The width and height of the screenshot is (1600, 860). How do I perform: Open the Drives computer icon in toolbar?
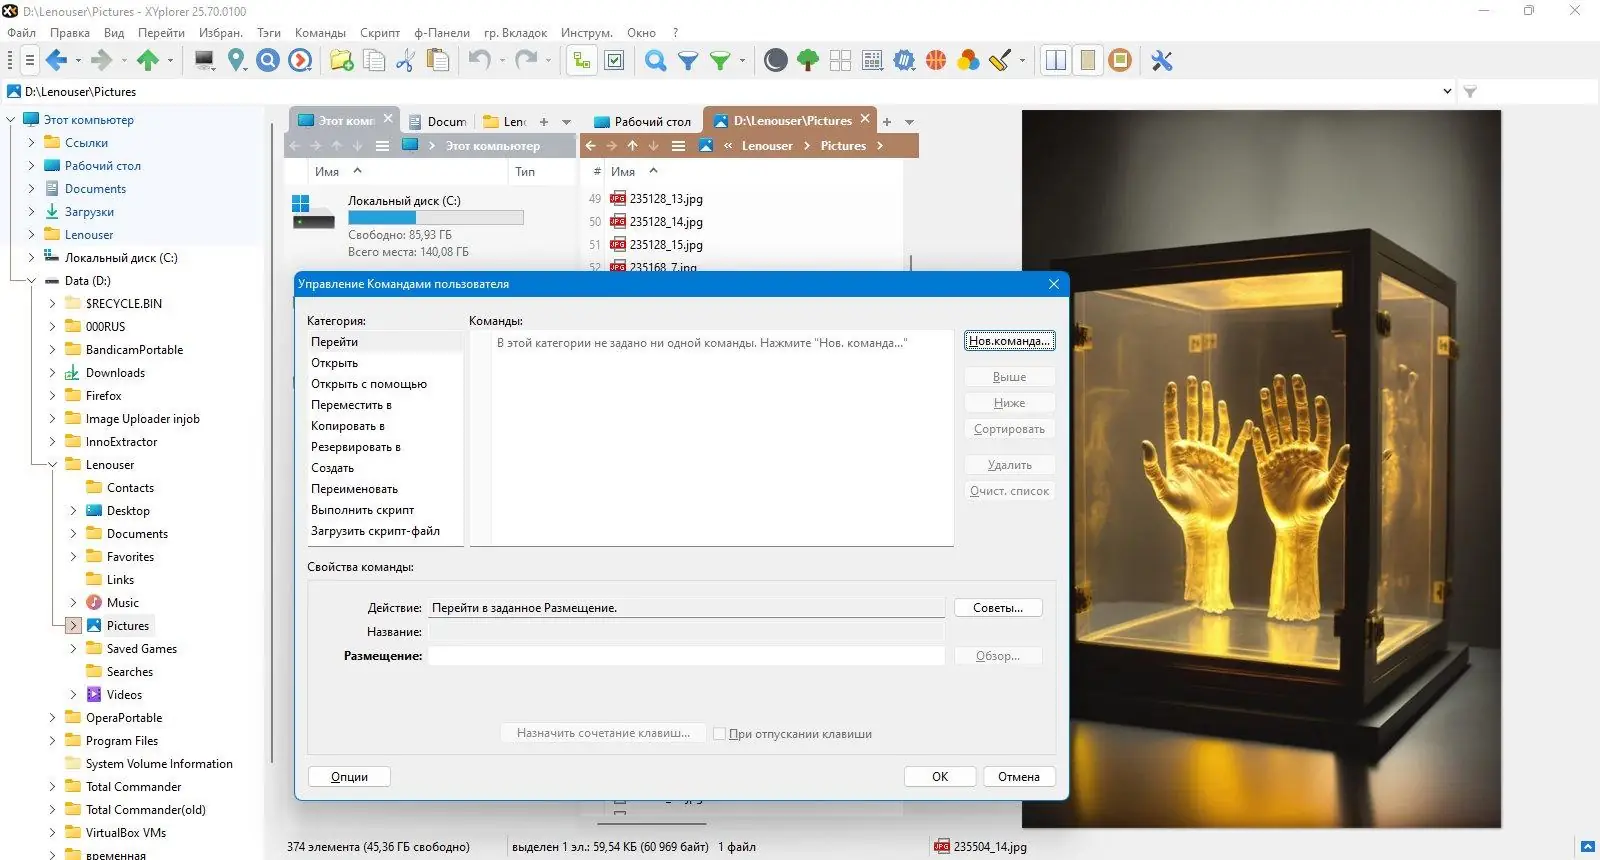tap(205, 61)
